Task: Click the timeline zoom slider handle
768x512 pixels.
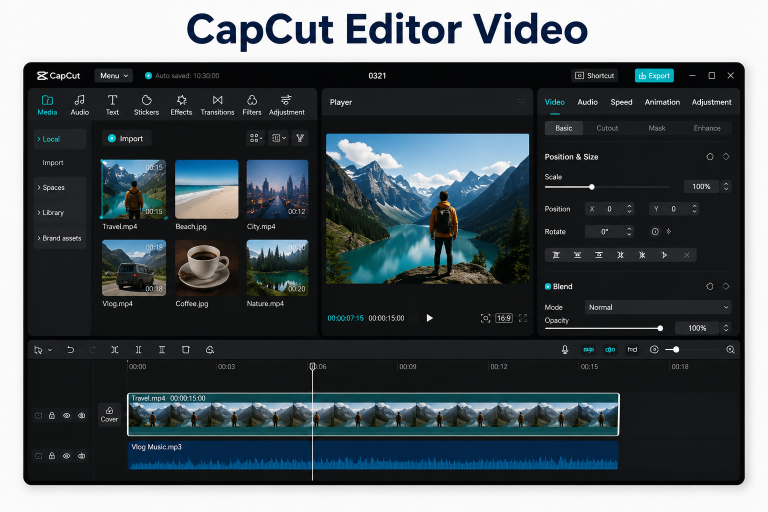Action: [676, 349]
